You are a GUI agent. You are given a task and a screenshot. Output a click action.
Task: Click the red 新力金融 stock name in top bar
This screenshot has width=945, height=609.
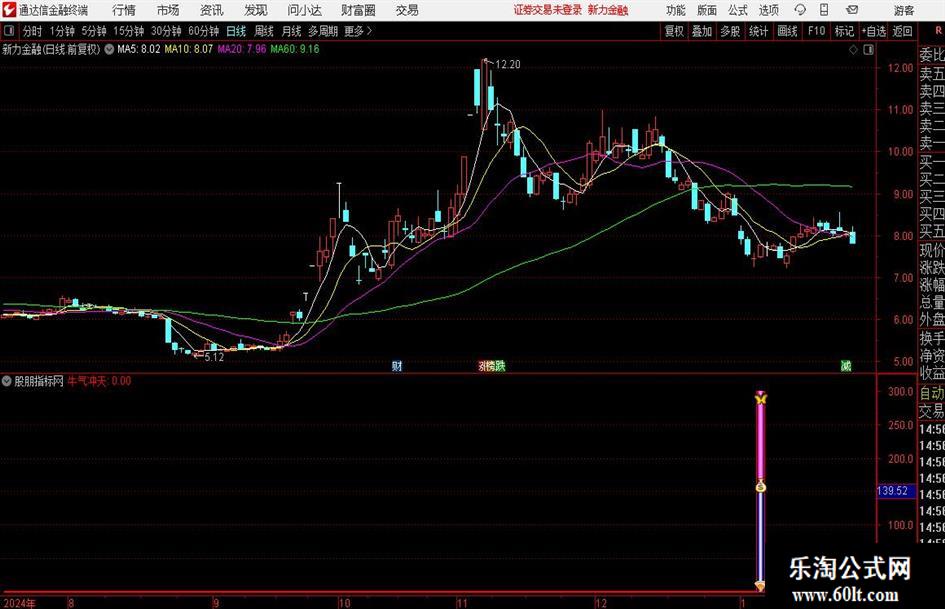608,10
